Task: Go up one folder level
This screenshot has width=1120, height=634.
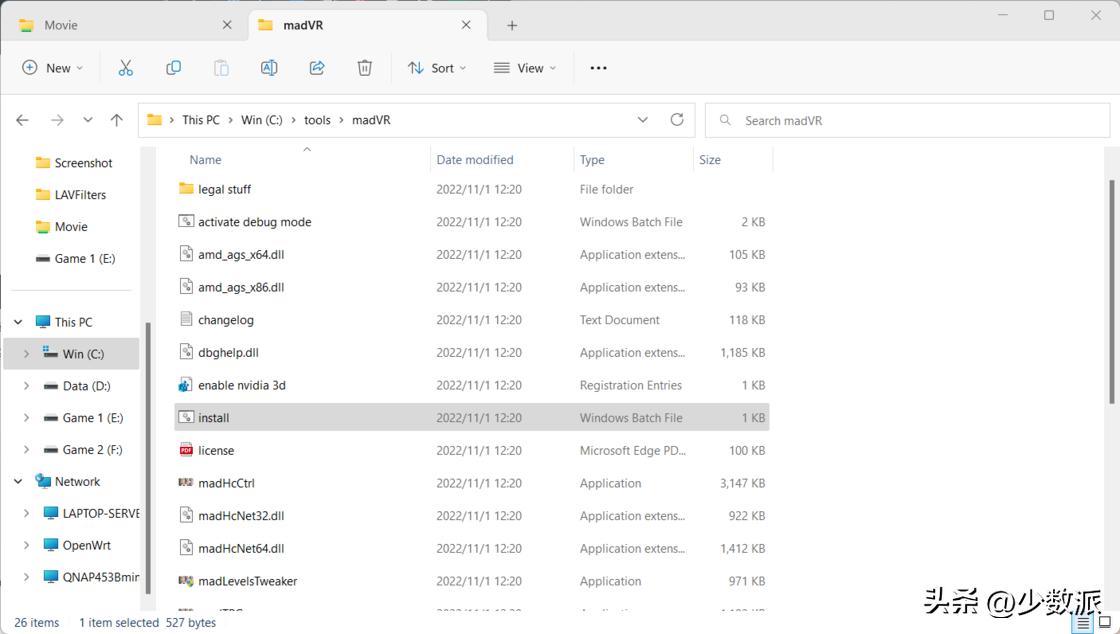Action: (x=117, y=120)
